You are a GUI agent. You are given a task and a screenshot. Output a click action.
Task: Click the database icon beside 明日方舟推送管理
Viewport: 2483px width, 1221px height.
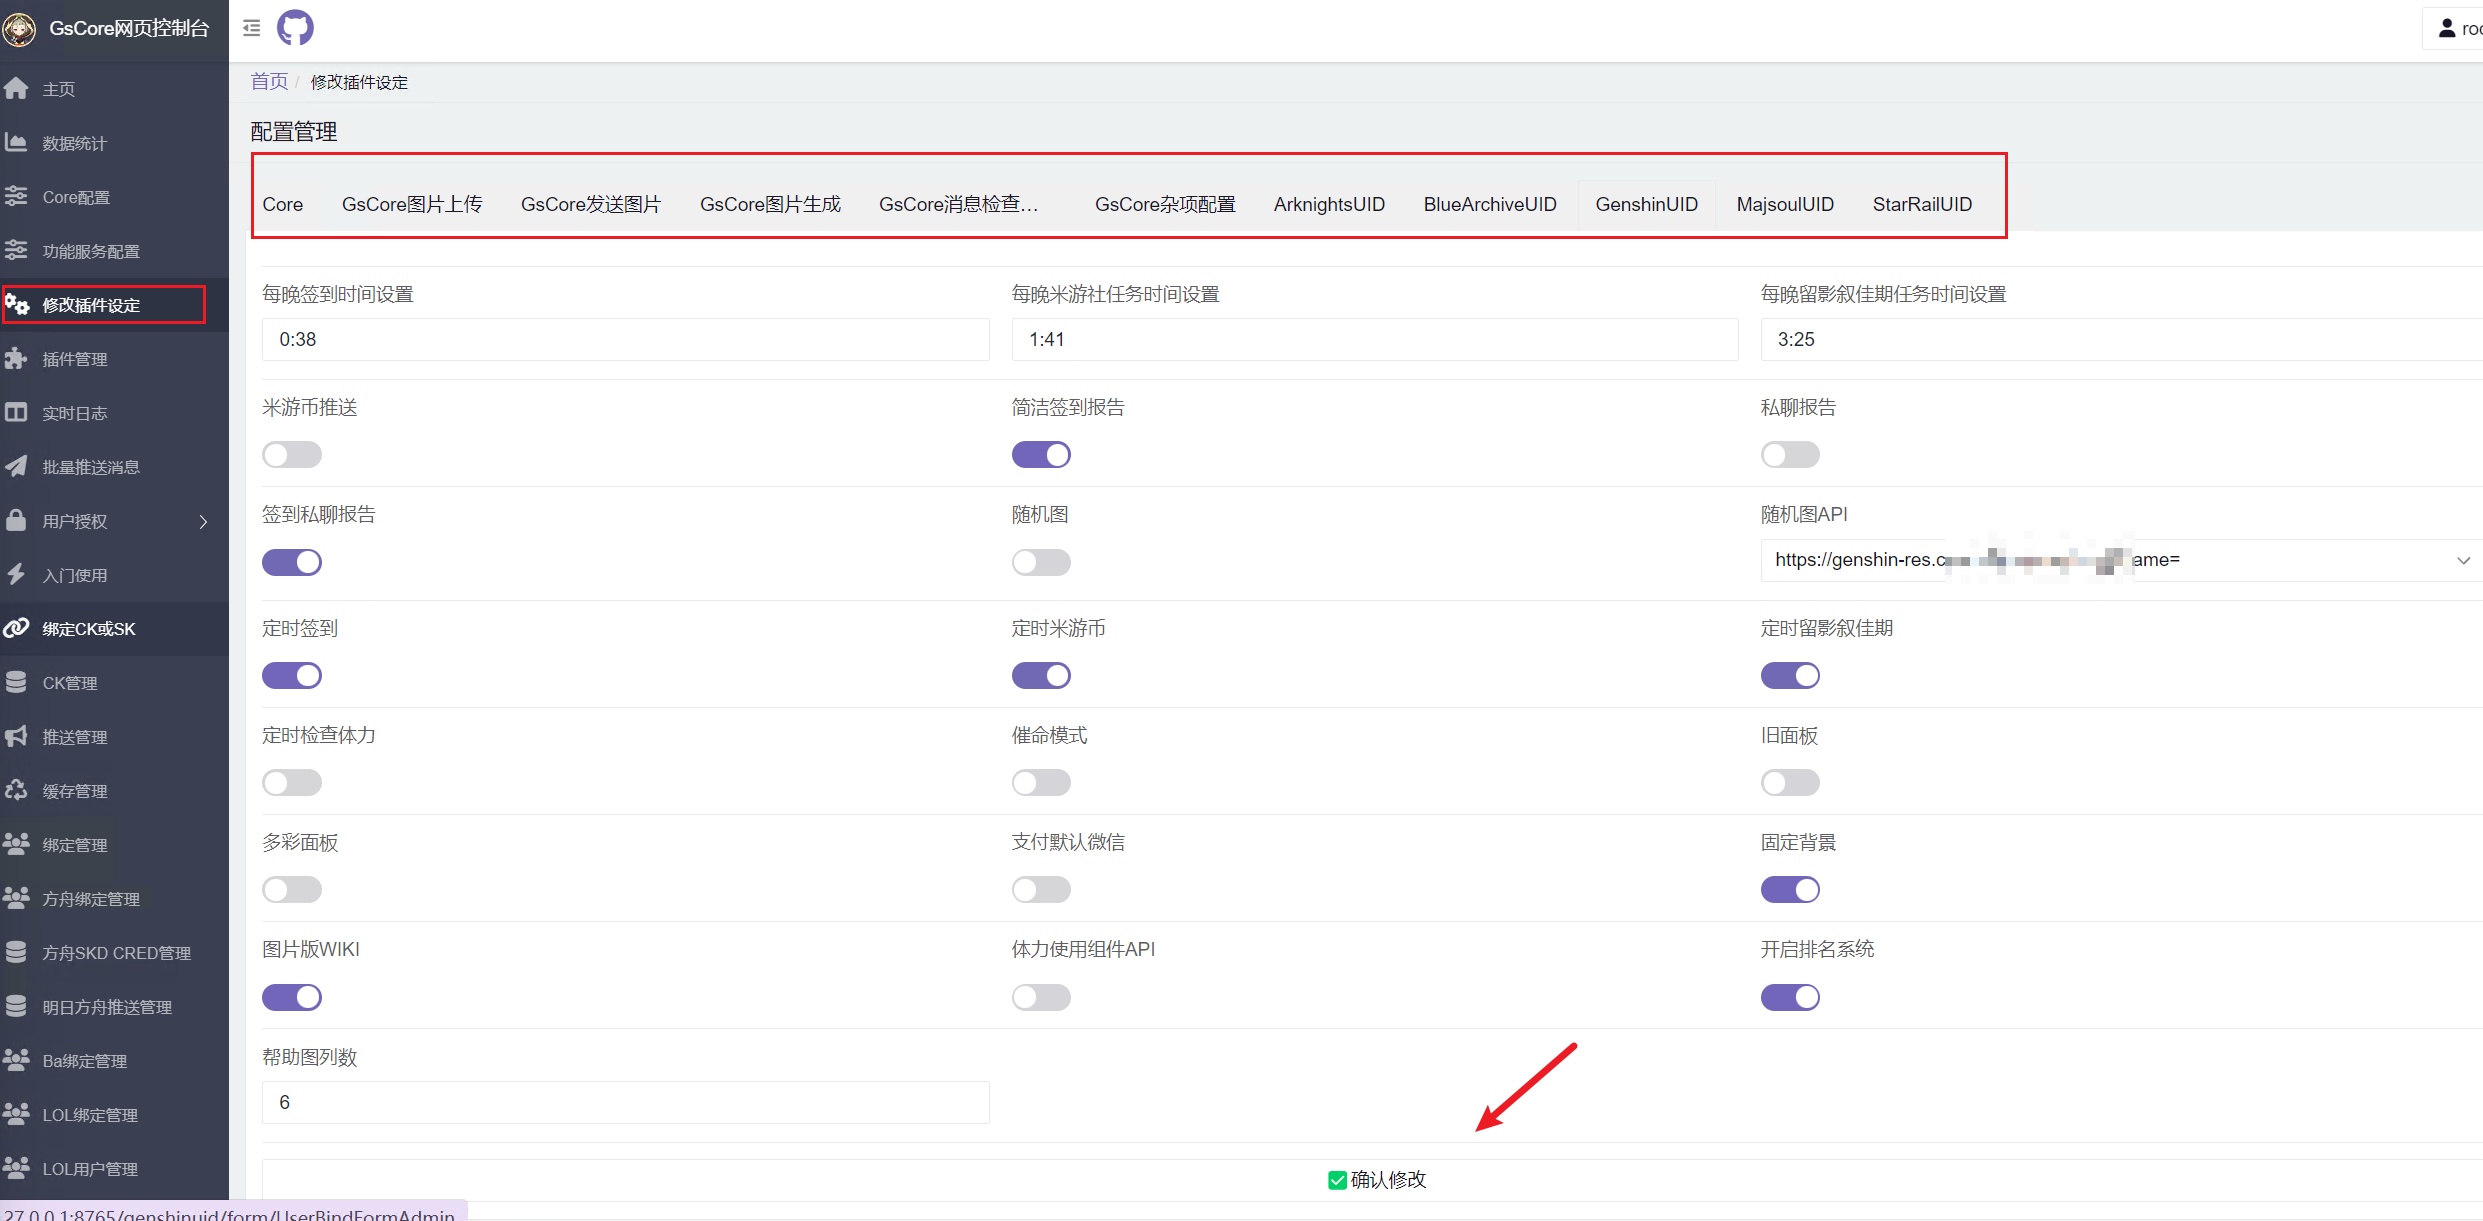pyautogui.click(x=16, y=1007)
